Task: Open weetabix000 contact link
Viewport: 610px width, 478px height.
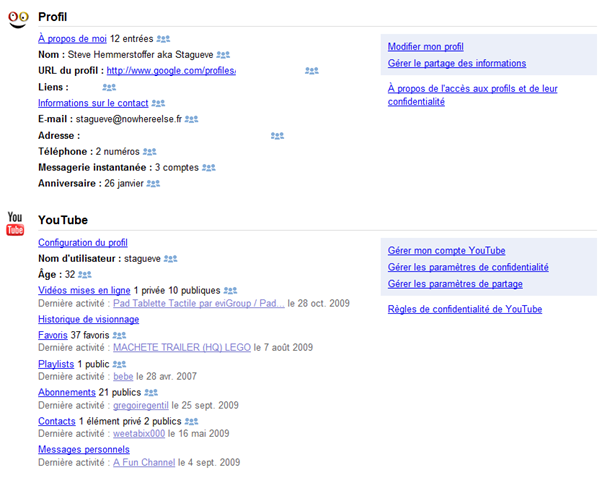Action: coord(139,434)
